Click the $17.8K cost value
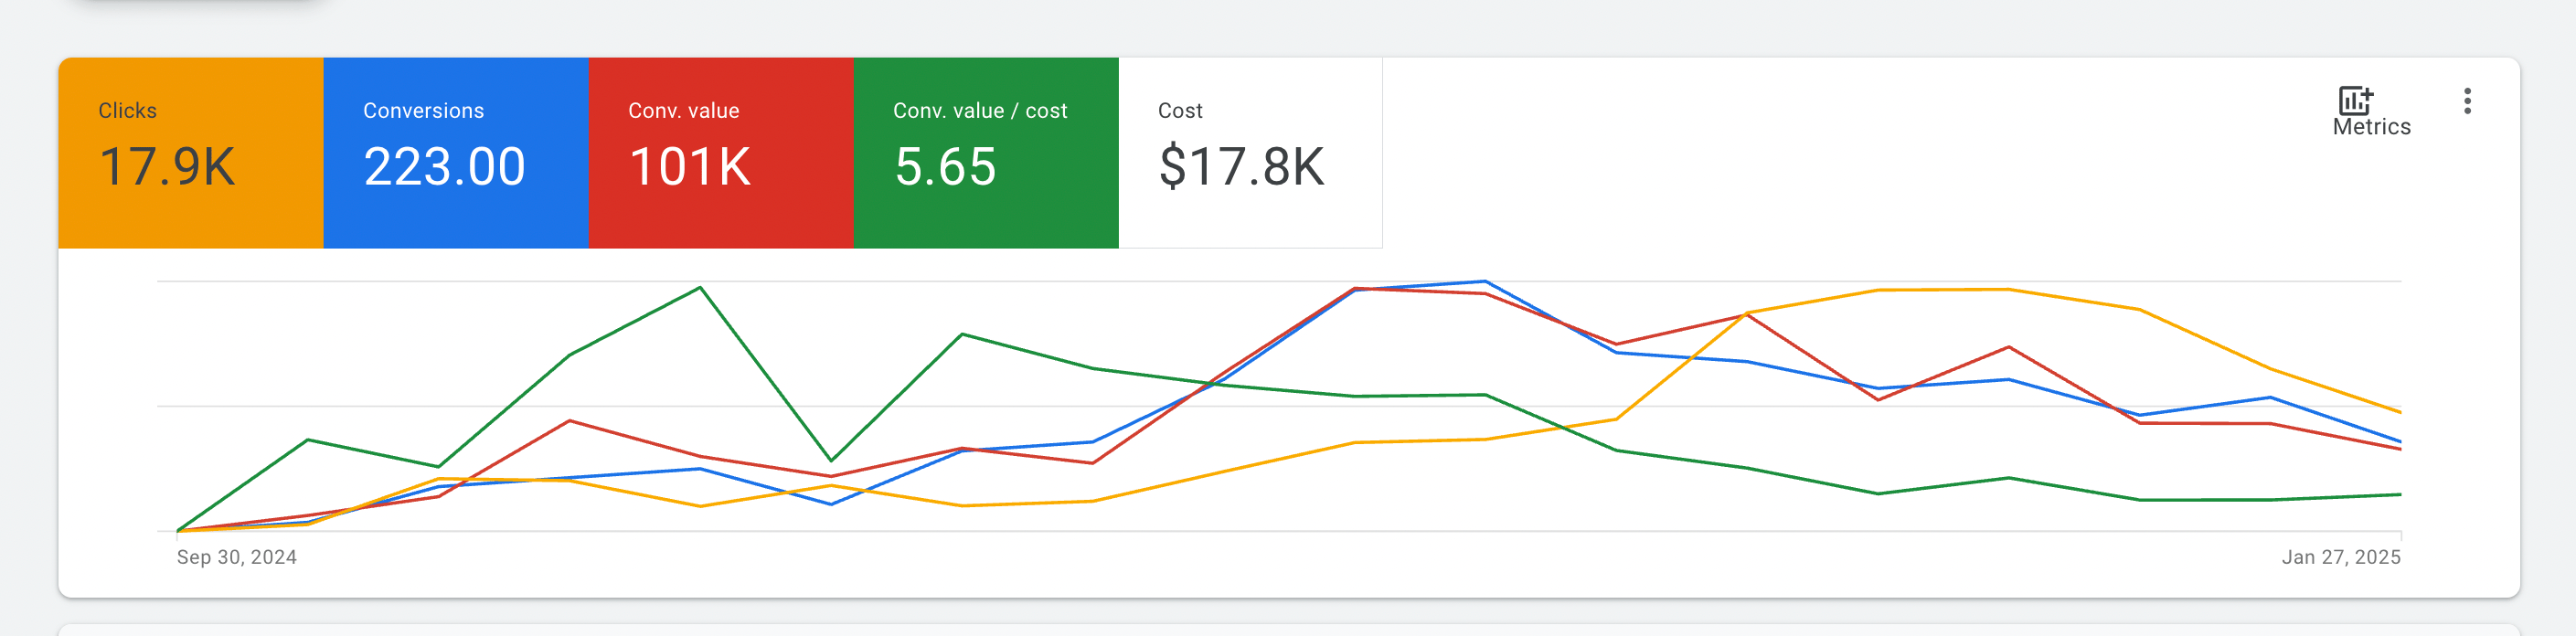The width and height of the screenshot is (2576, 636). pyautogui.click(x=1241, y=167)
